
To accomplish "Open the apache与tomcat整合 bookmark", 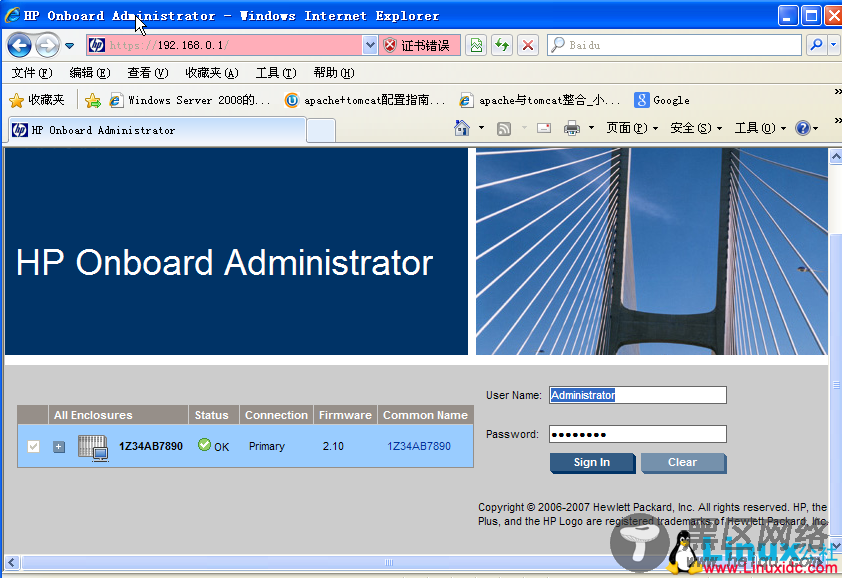I will (x=540, y=100).
